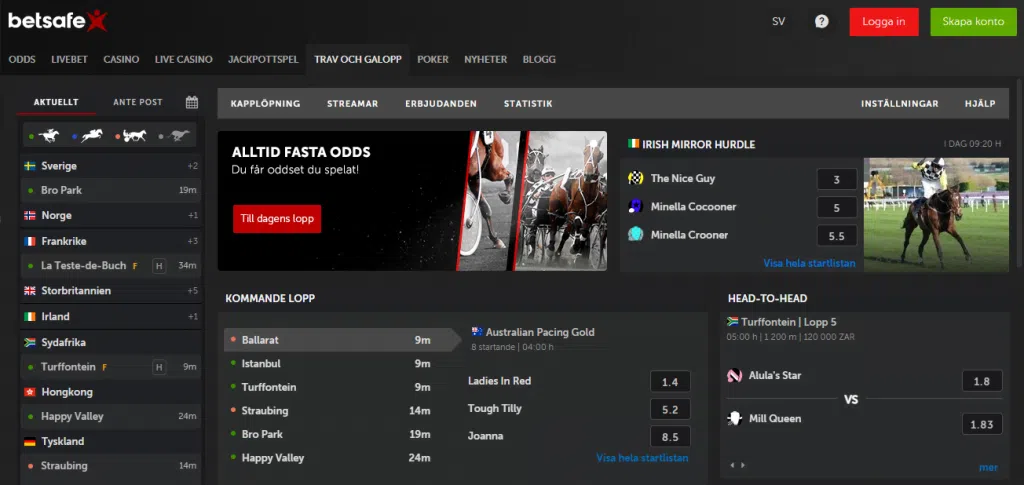
Task: Select odds 1.4 for Ladies In Red
Action: (670, 382)
